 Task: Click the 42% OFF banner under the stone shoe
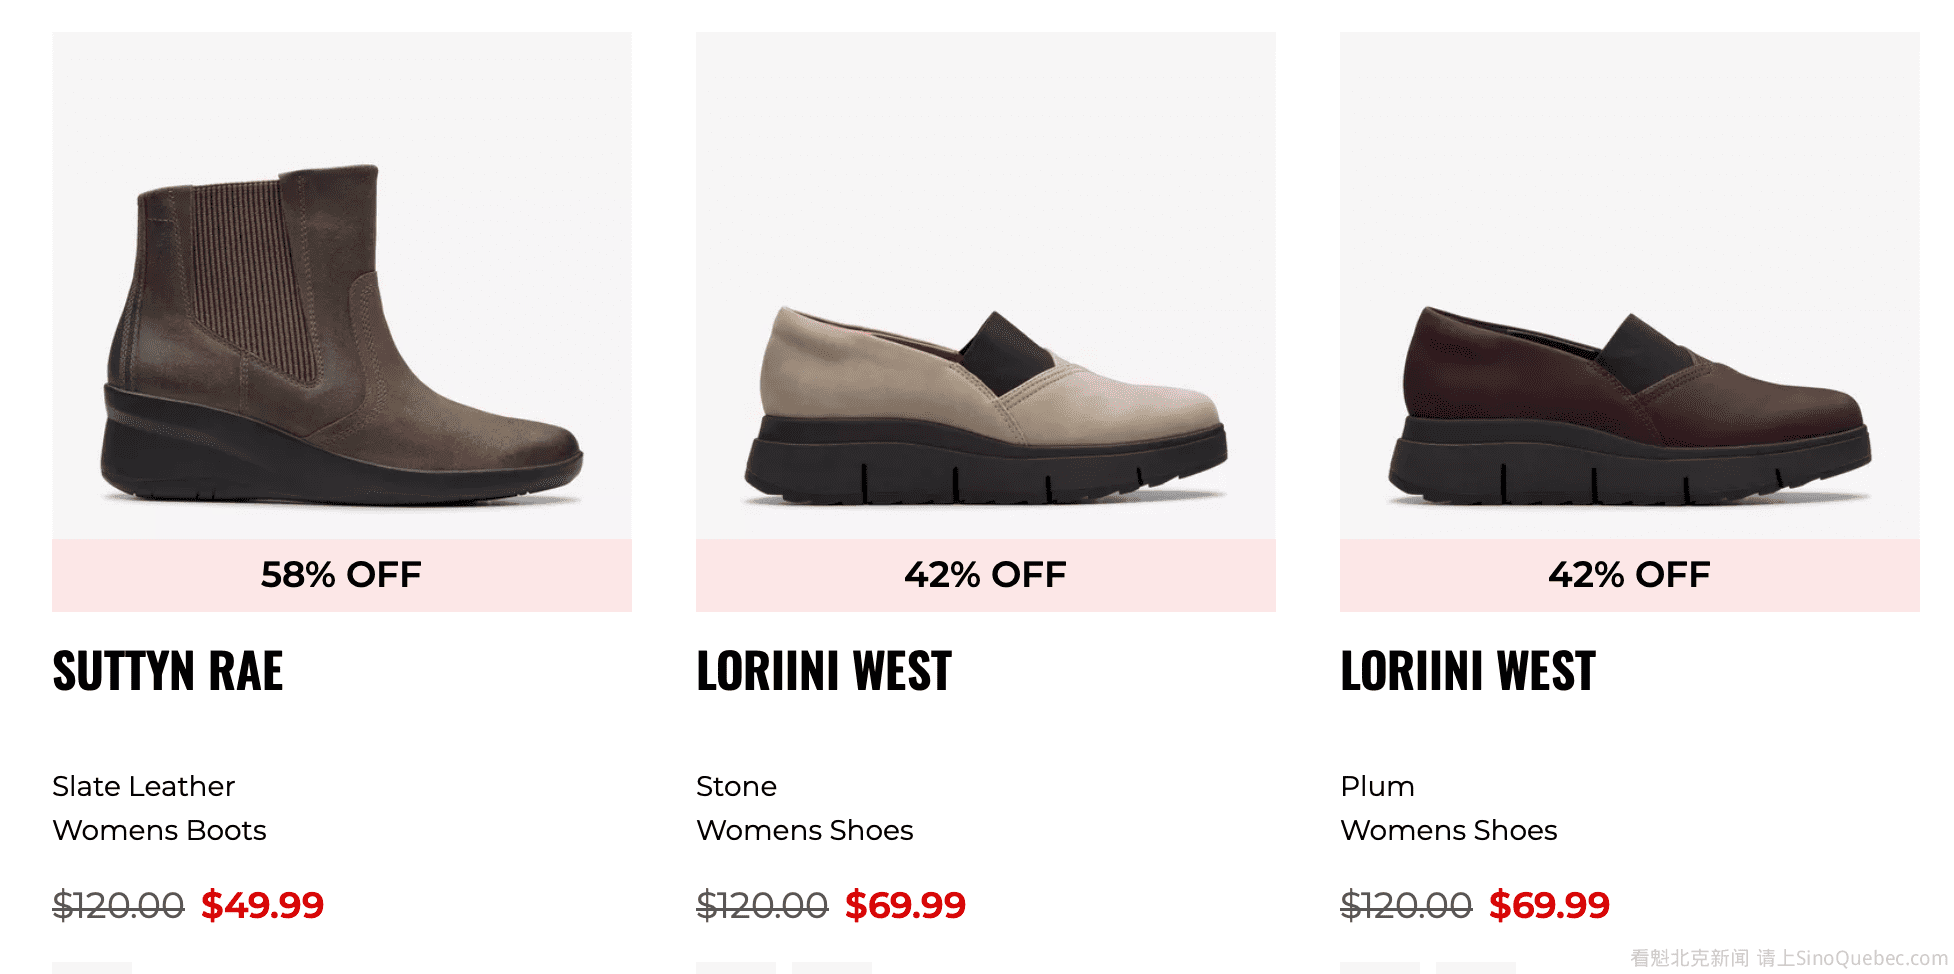tap(985, 575)
